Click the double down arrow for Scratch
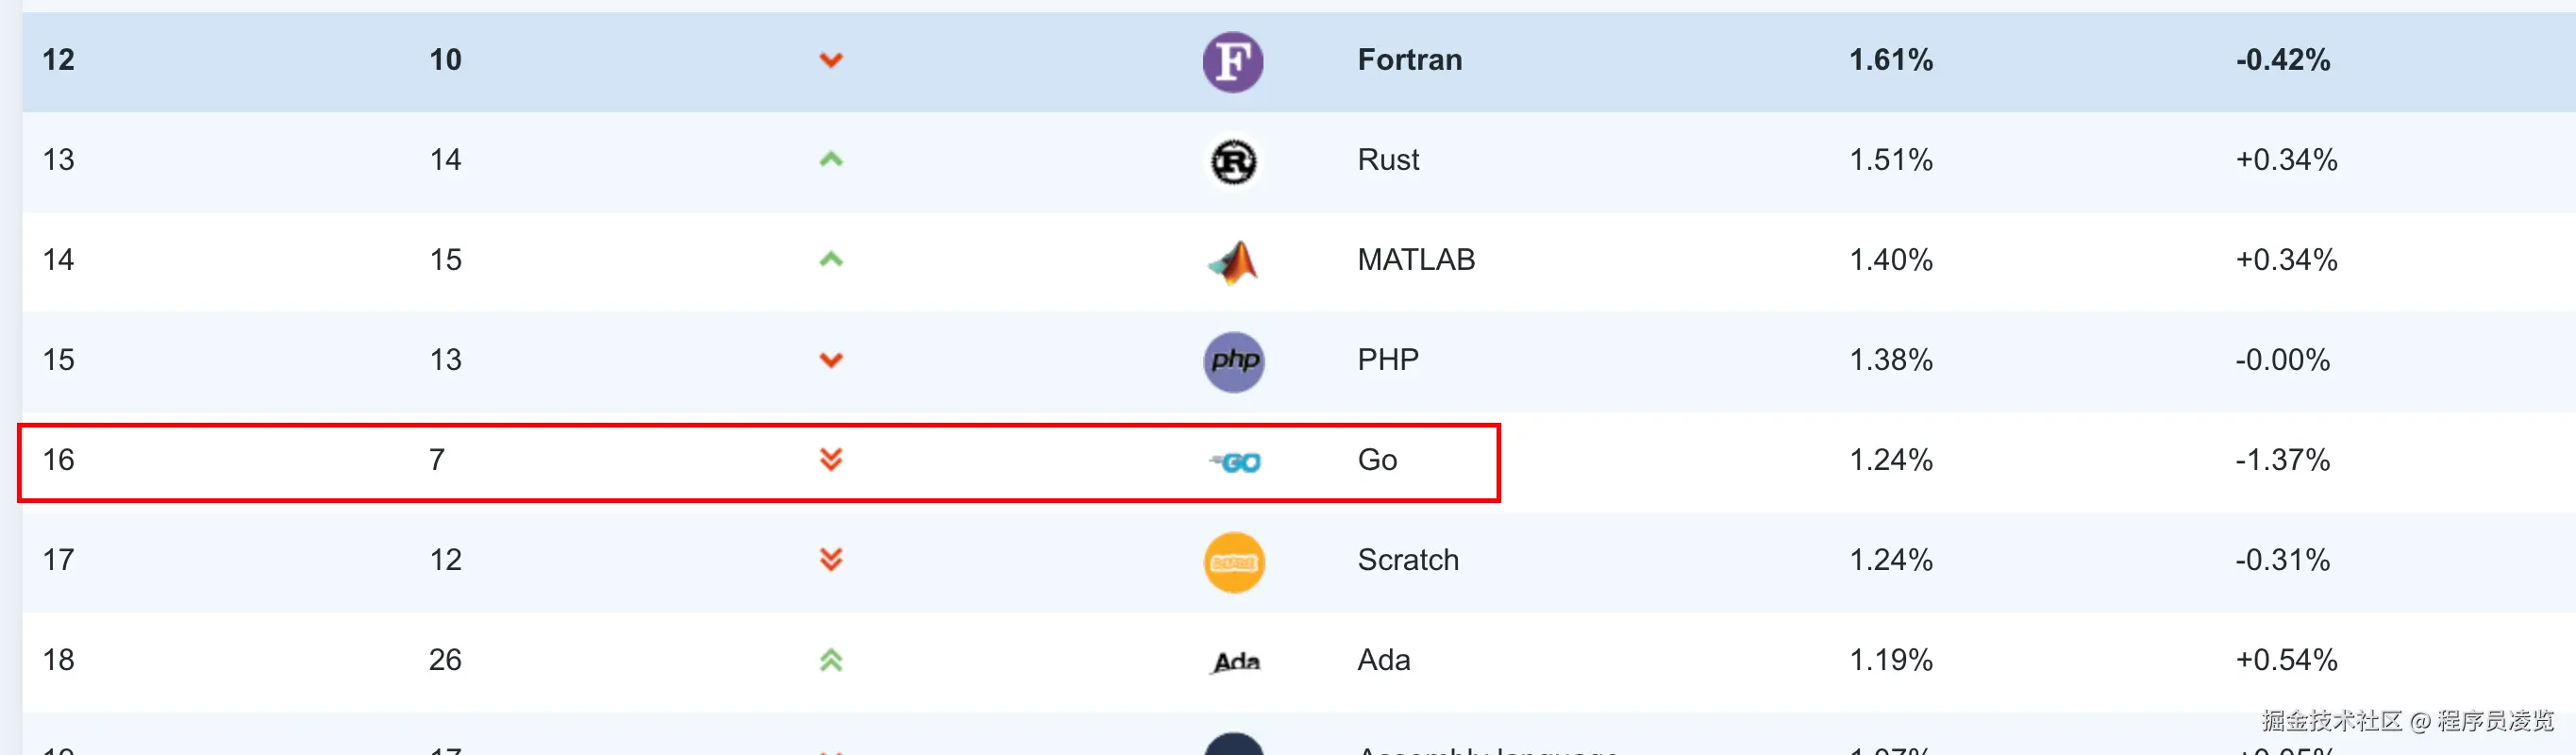The image size is (2576, 755). [x=831, y=559]
